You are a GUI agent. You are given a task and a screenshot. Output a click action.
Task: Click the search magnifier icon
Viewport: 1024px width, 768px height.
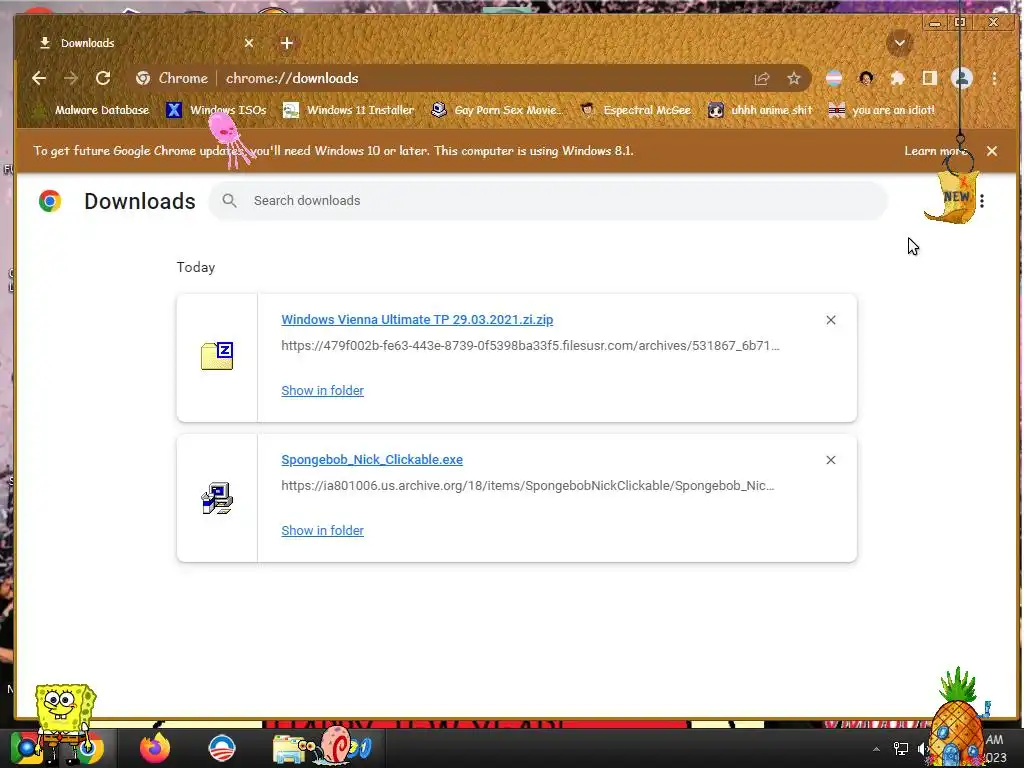pos(229,200)
